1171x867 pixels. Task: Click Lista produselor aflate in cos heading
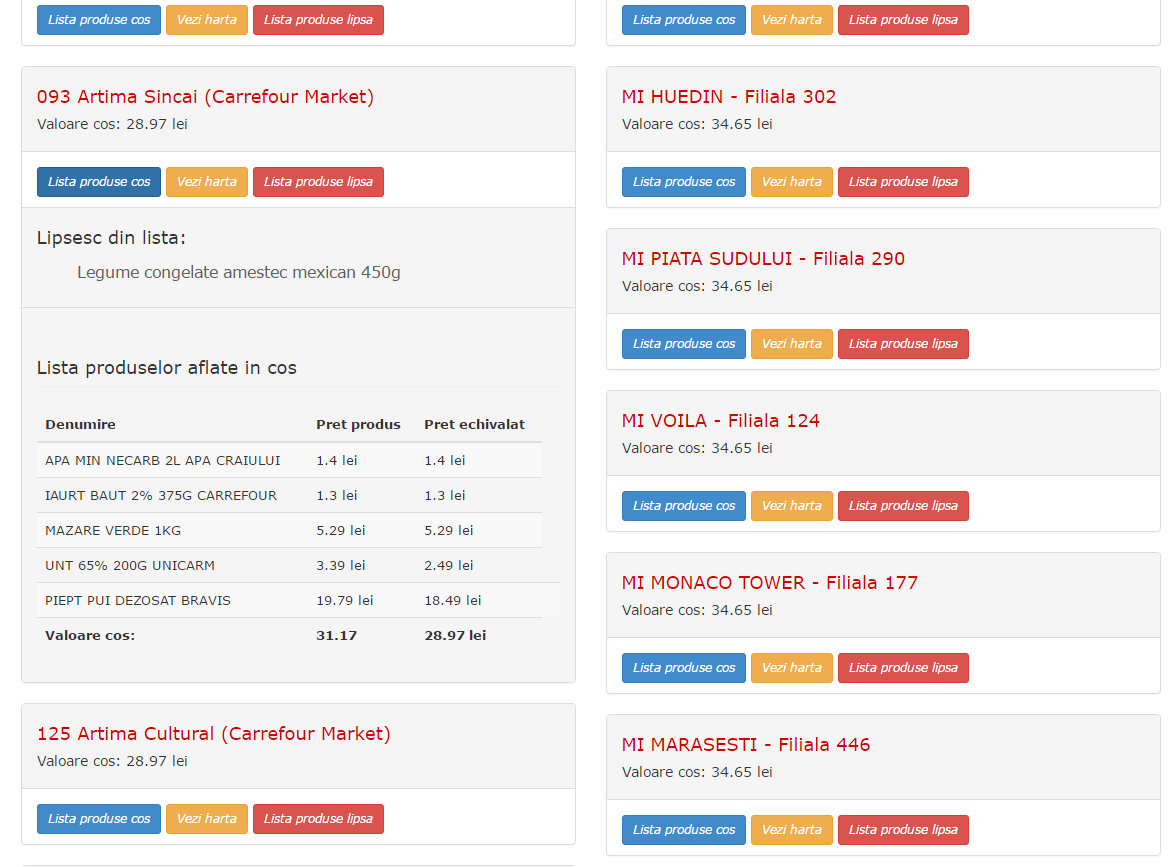pos(167,367)
